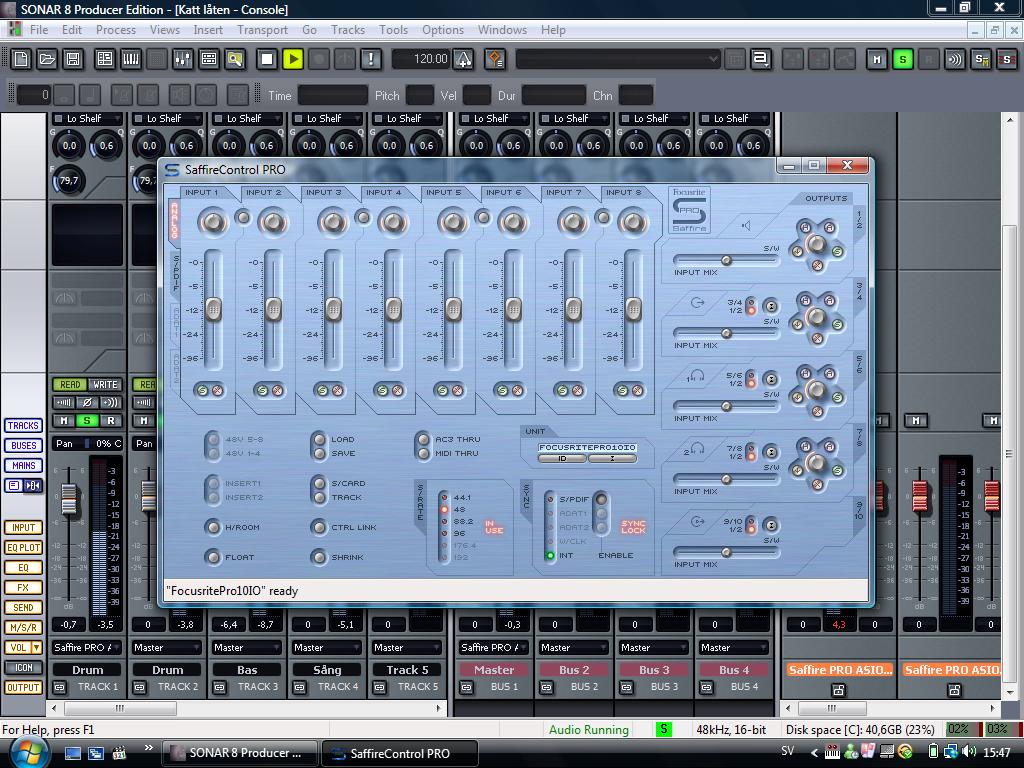Enable the FLOAT option in SaffireControl
Screen dimensions: 1024x768
(212, 557)
